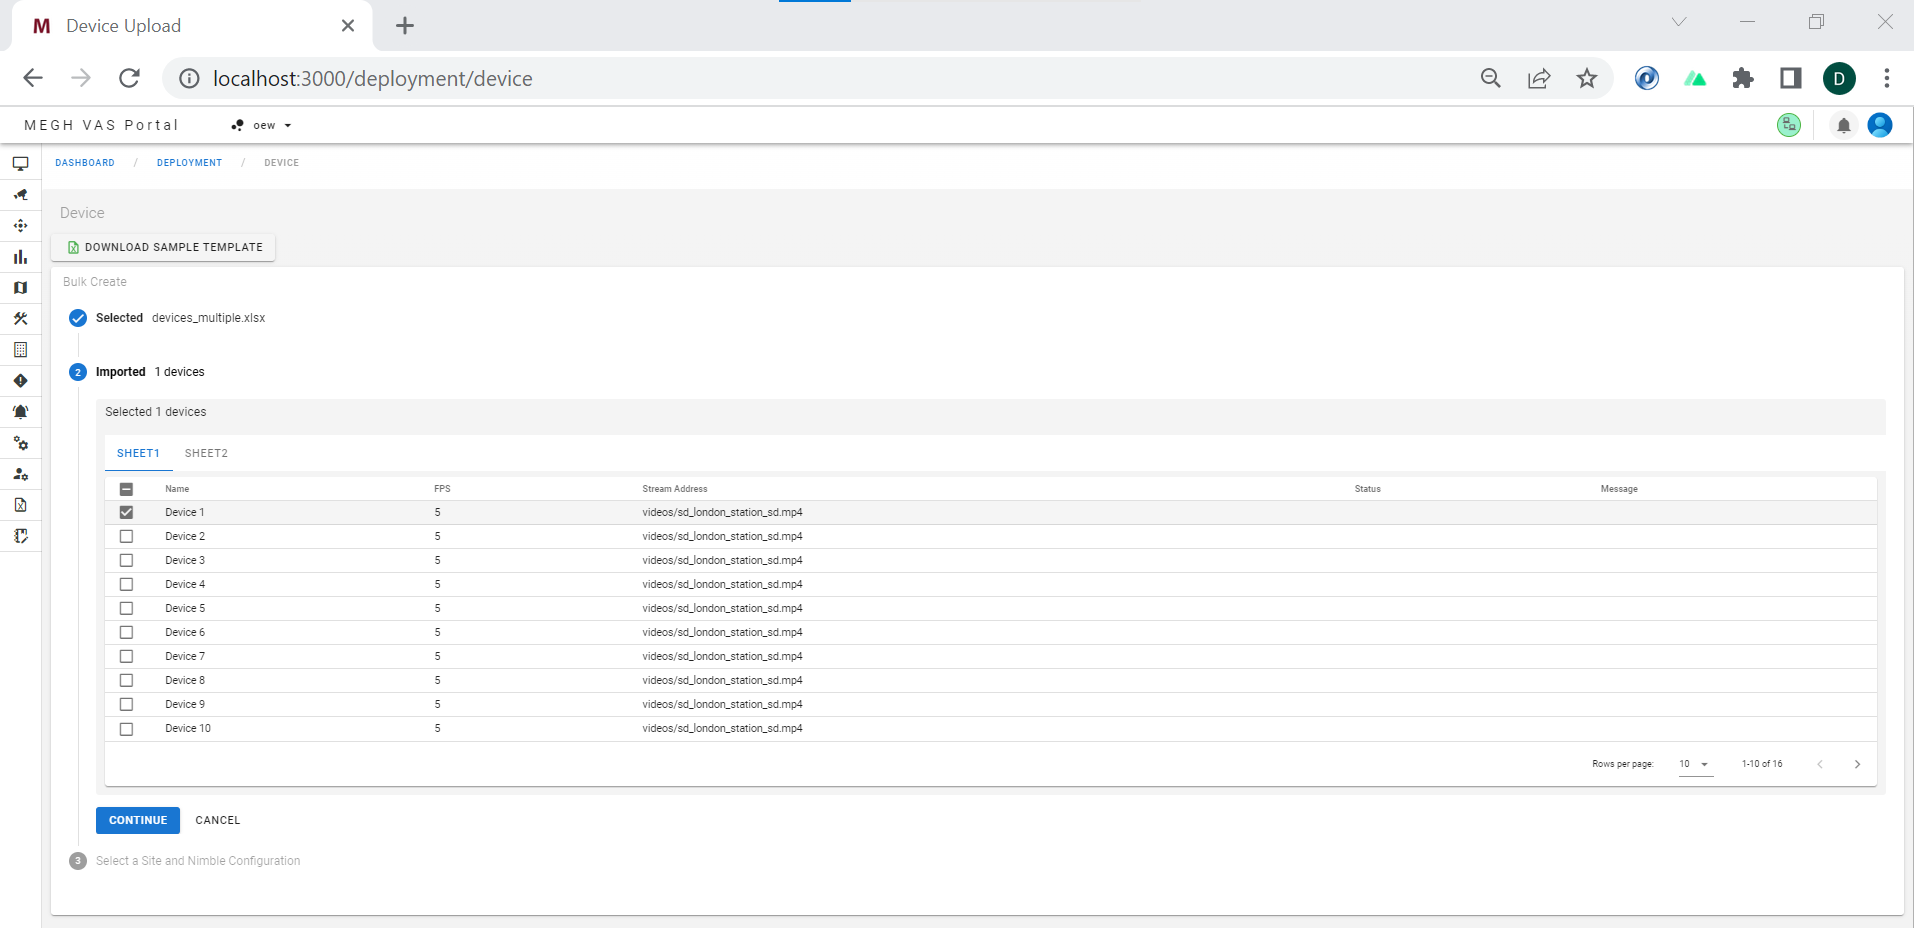Select the SHEET1 tab

pyautogui.click(x=138, y=453)
